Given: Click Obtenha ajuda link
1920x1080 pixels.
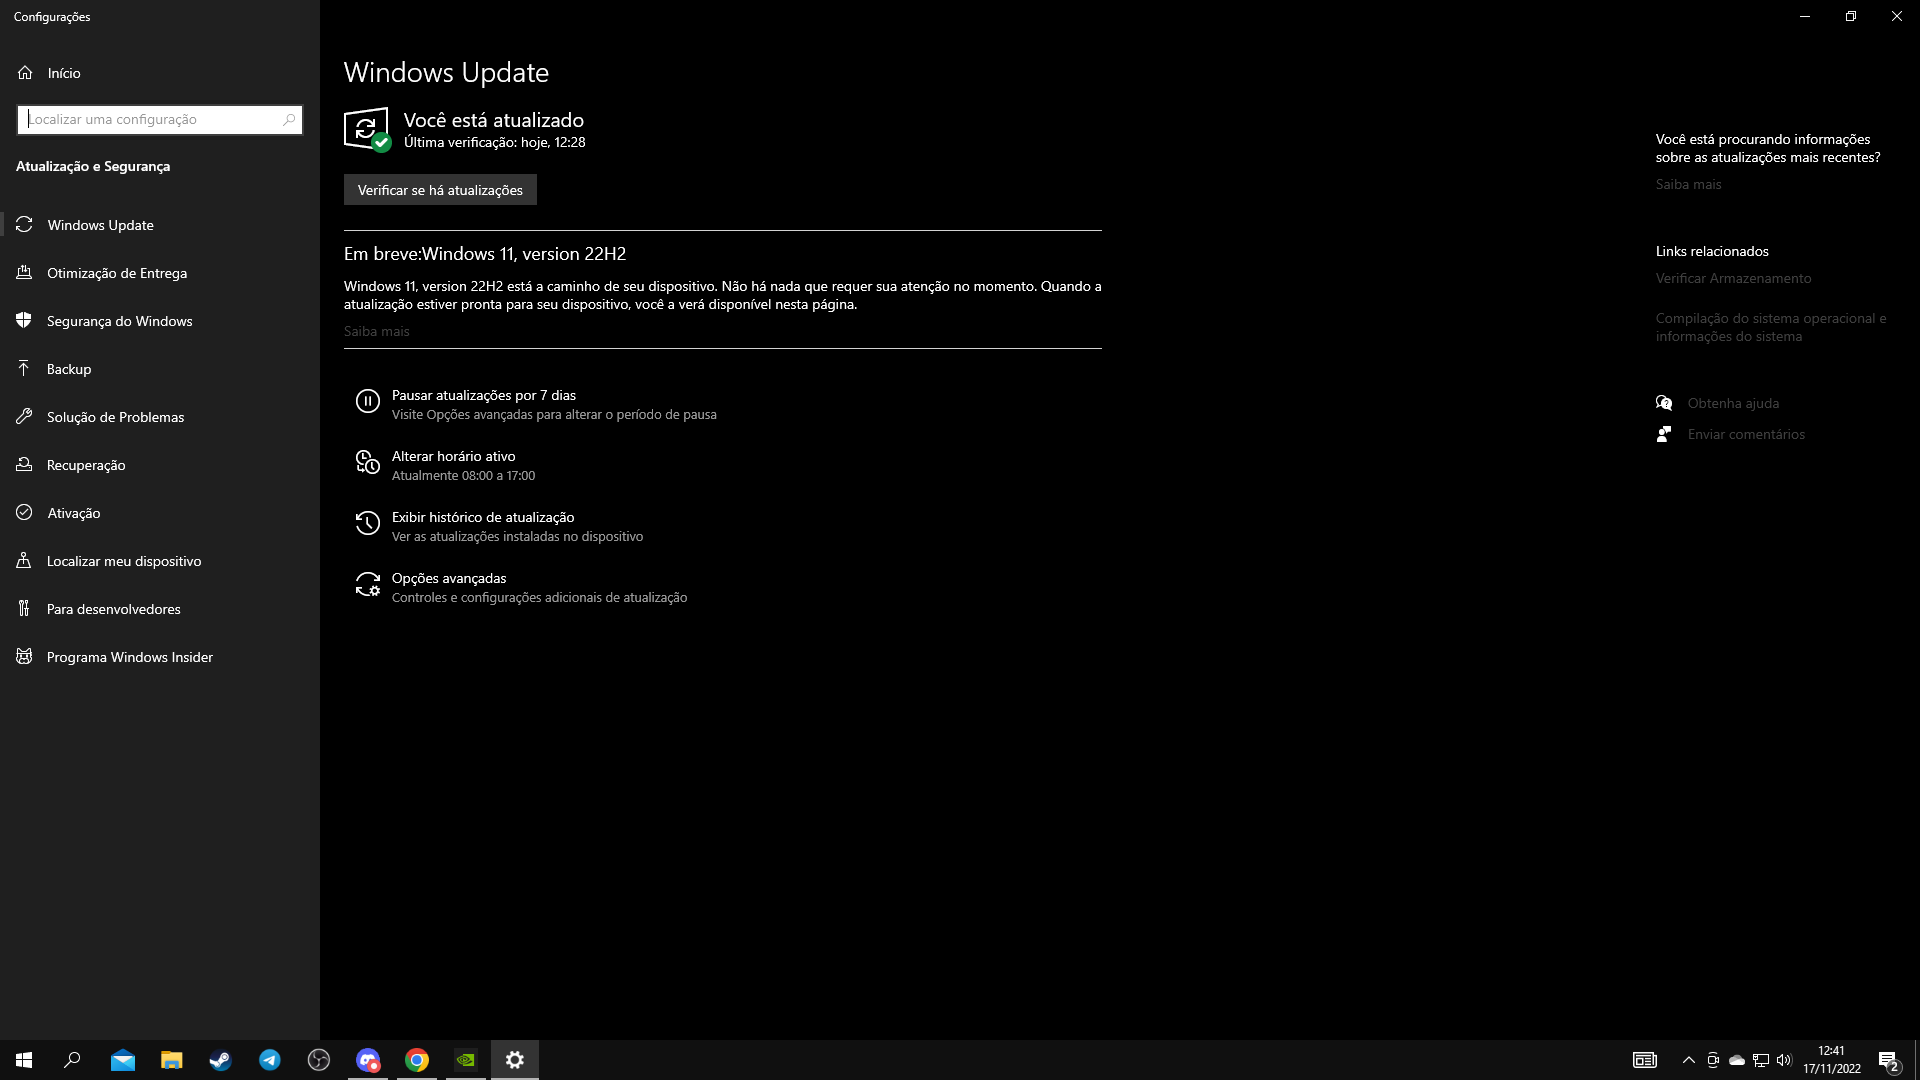Looking at the screenshot, I should tap(1733, 403).
